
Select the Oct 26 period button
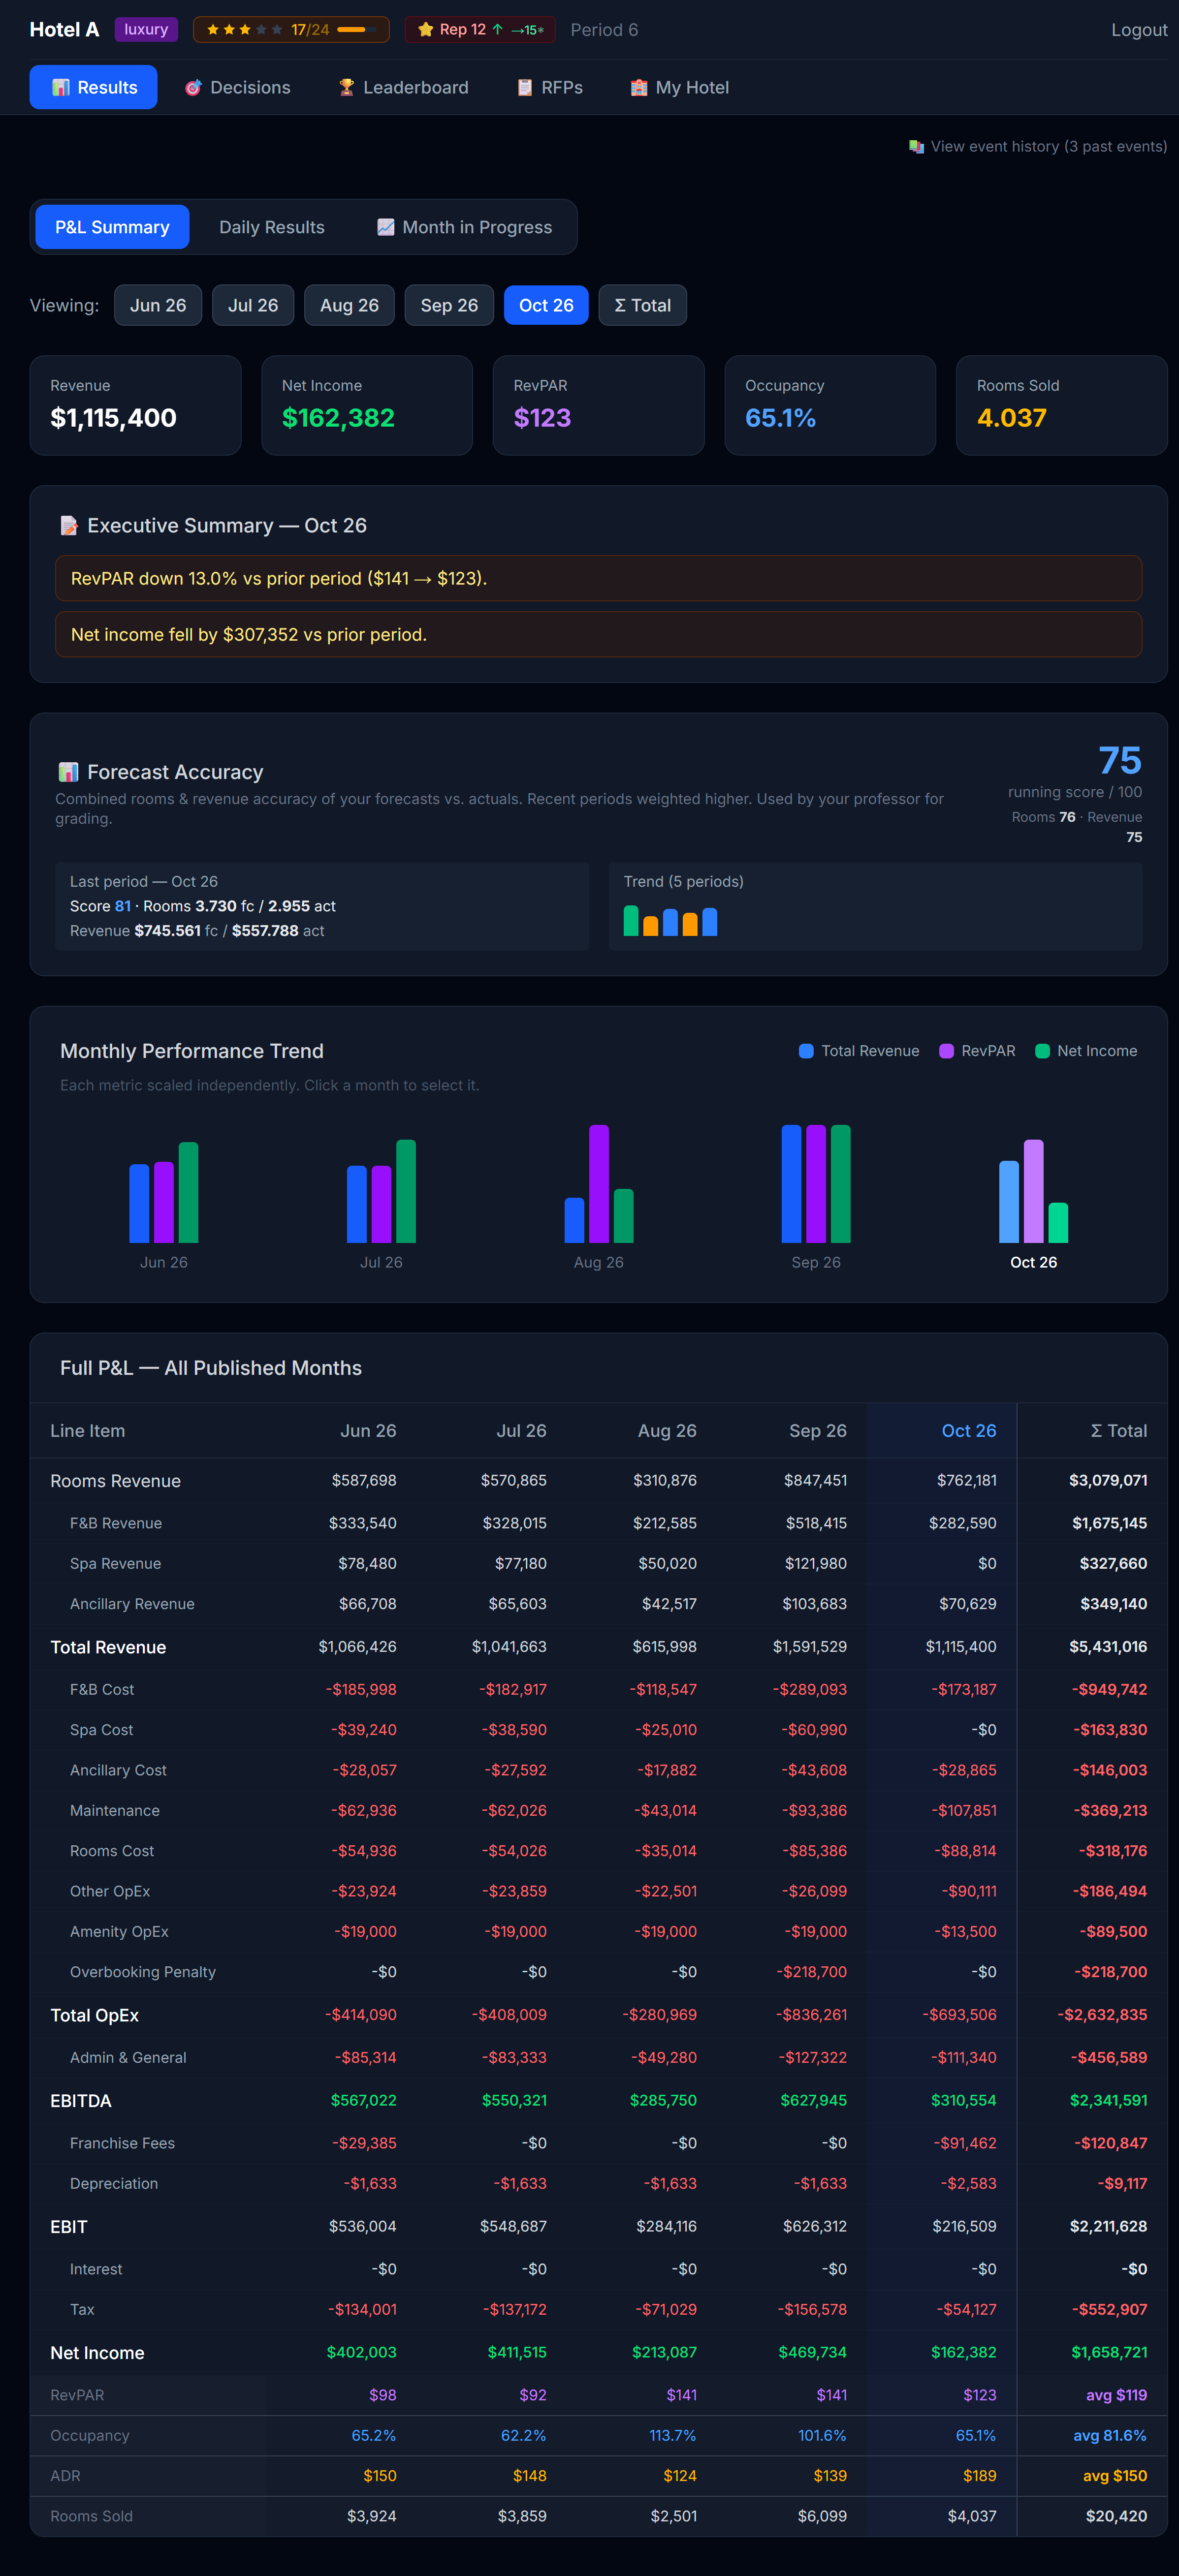(546, 305)
